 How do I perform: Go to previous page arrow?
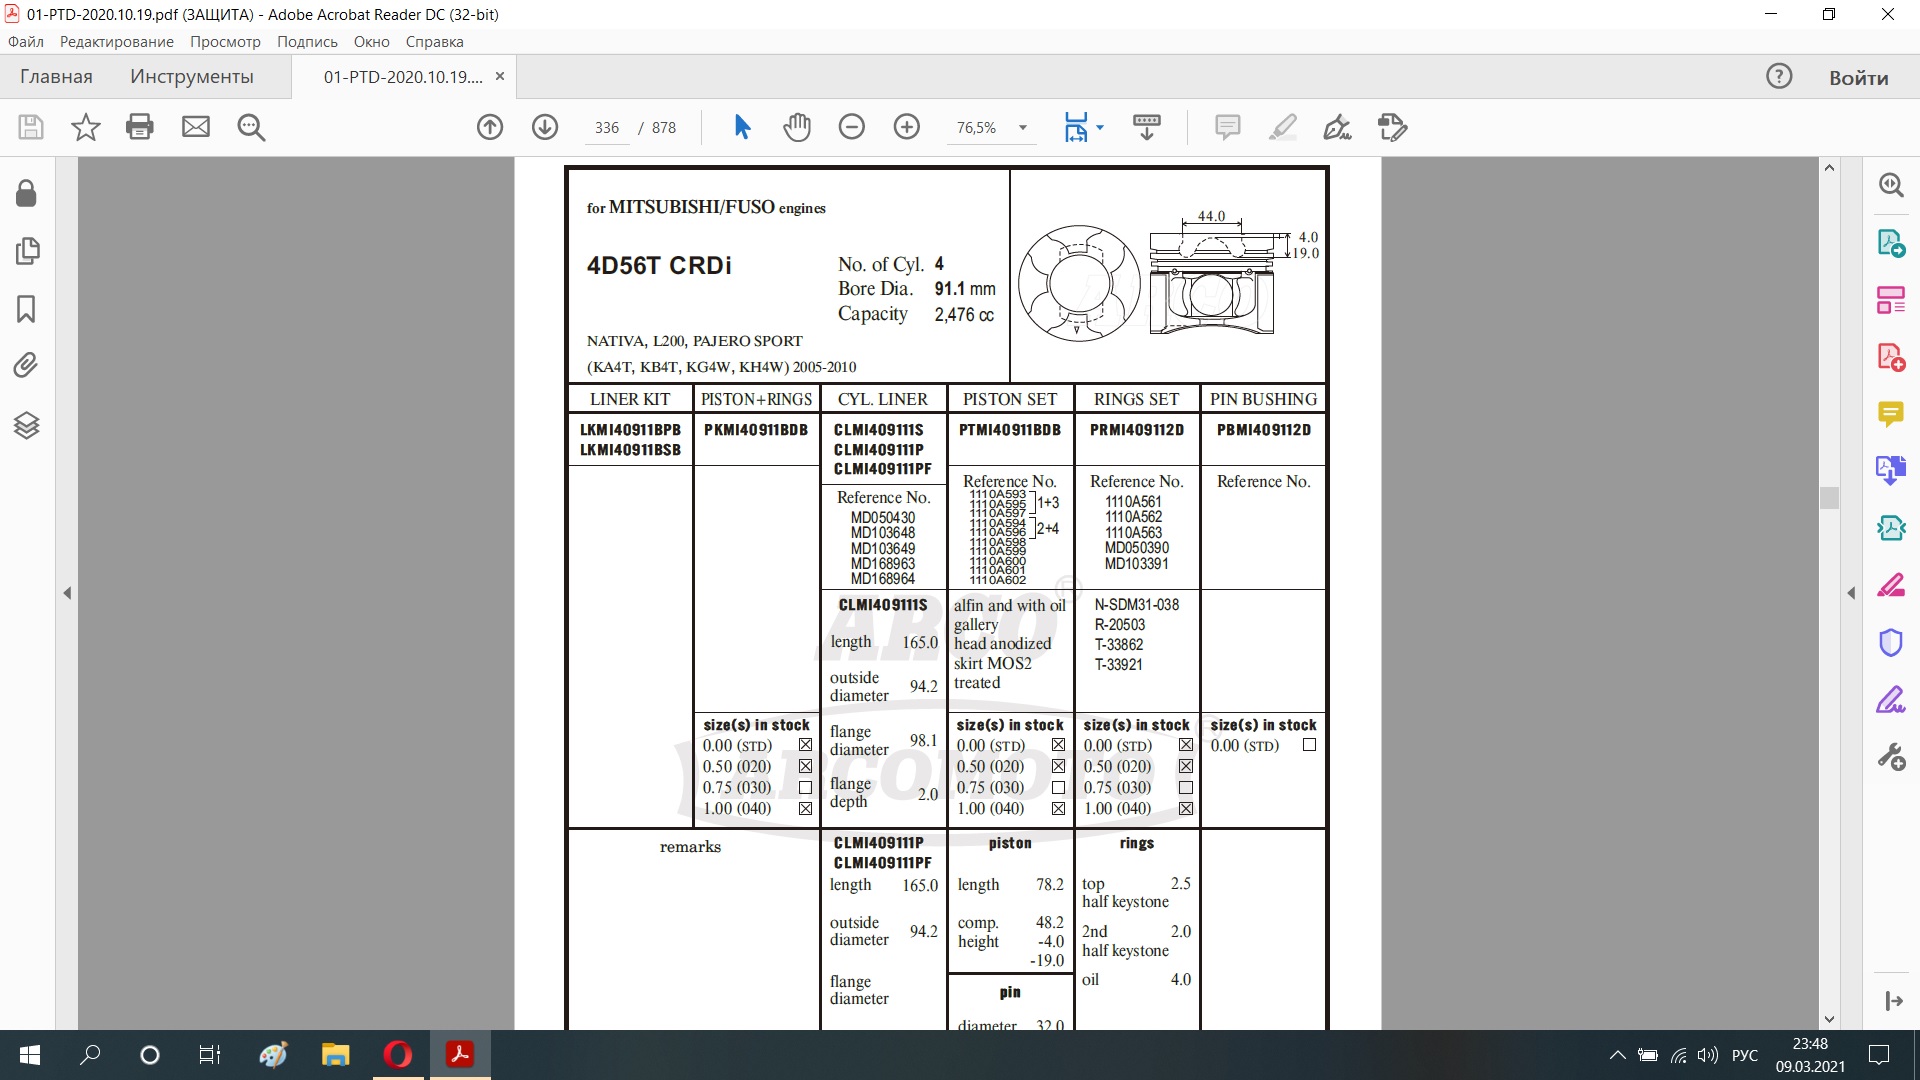pyautogui.click(x=490, y=127)
